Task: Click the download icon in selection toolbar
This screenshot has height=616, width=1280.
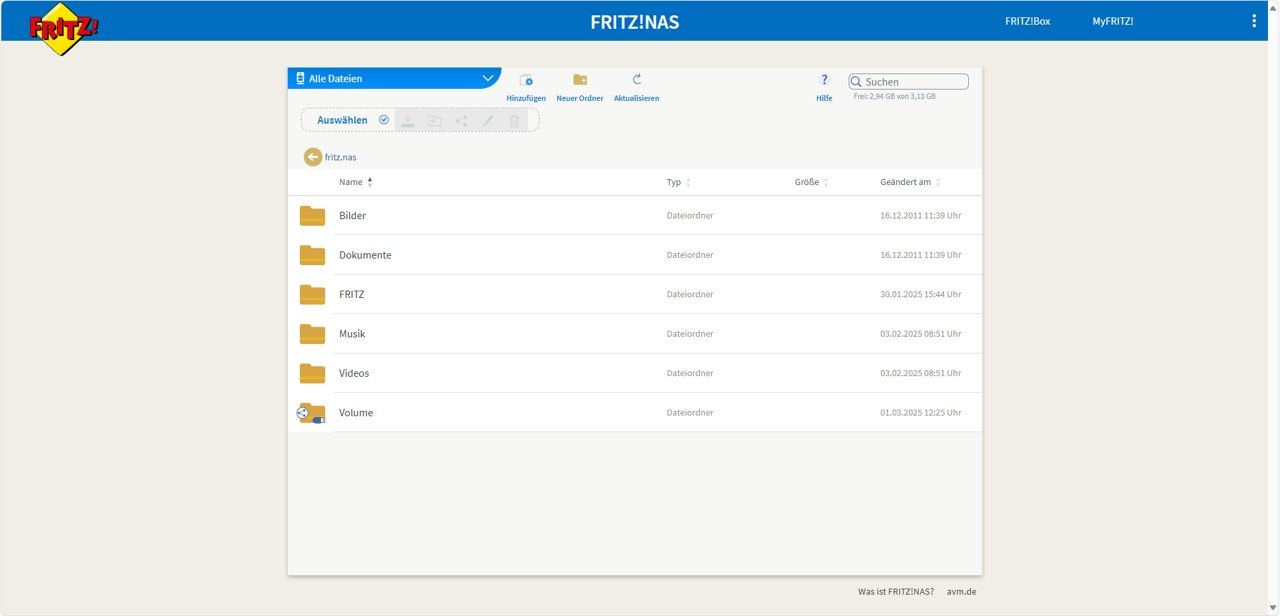Action: point(408,120)
